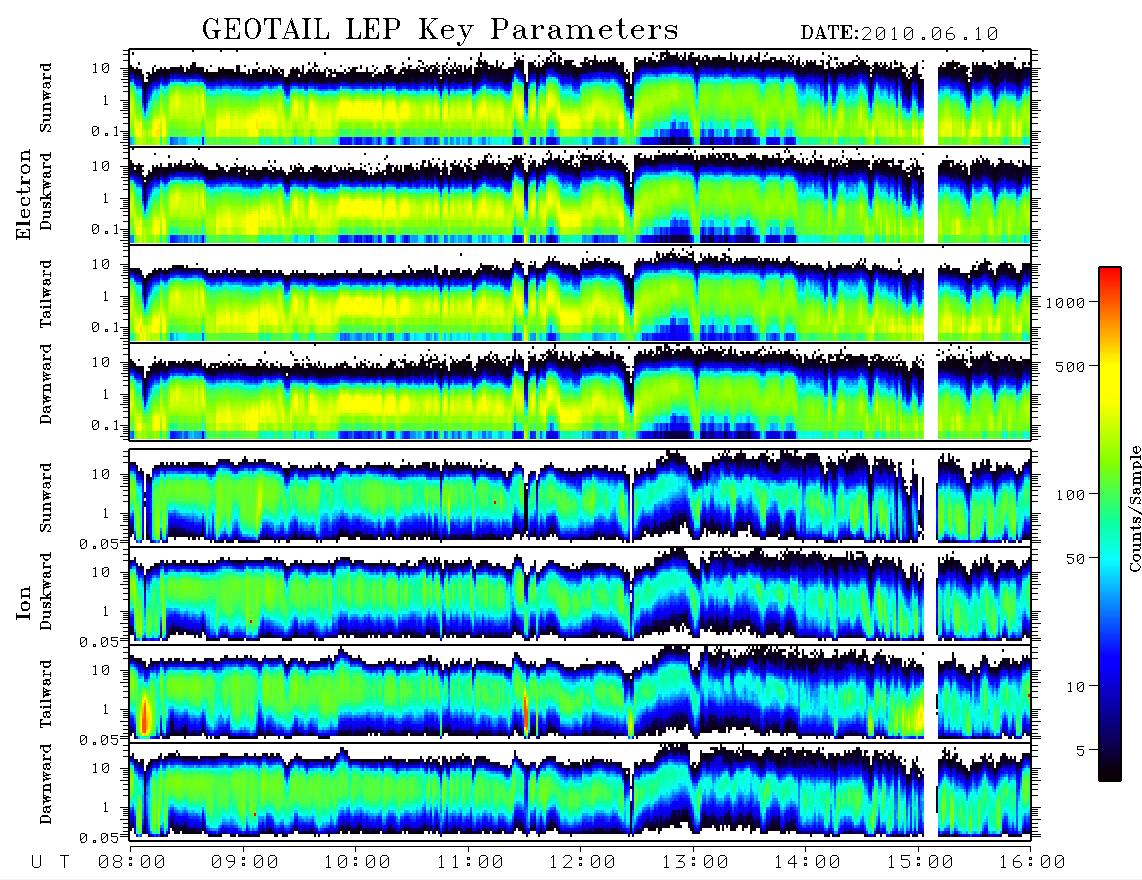The height and width of the screenshot is (880, 1142).
Task: Click the Electron Dawnward spectrogram panel
Action: pyautogui.click(x=580, y=392)
